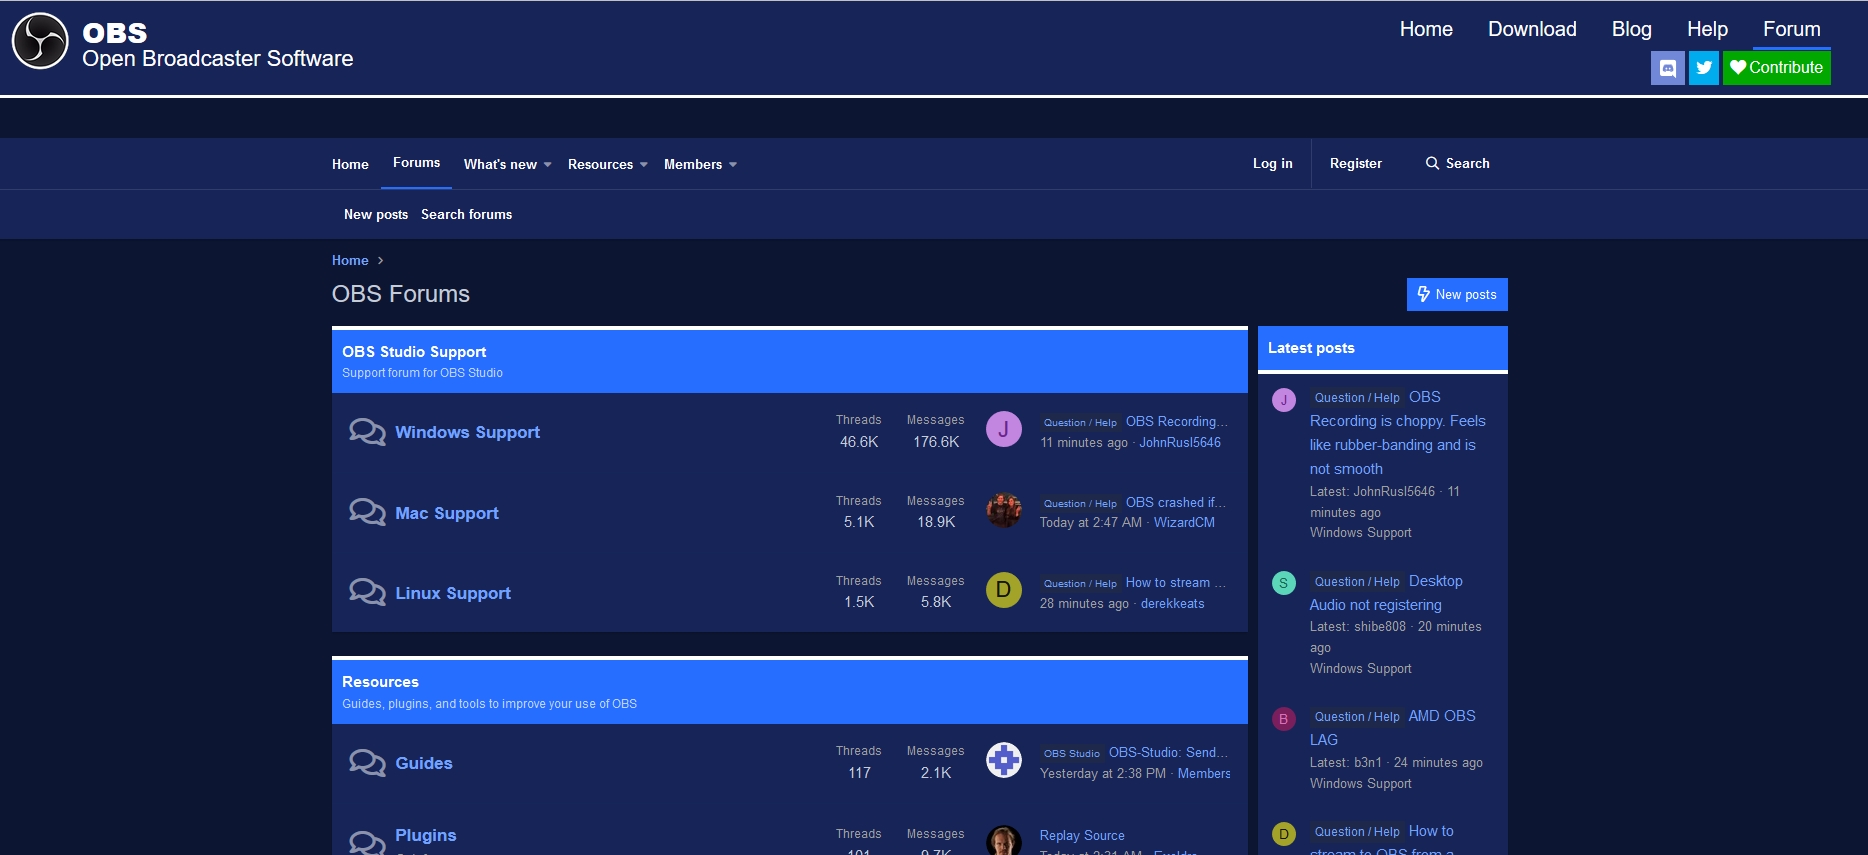Open the Download page
Screen dimensions: 1868x855
[1532, 29]
